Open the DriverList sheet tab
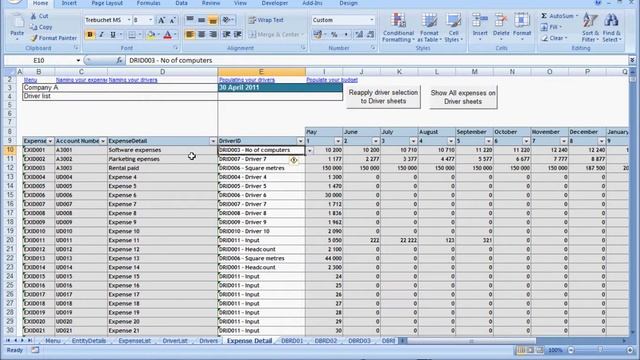 tap(175, 341)
